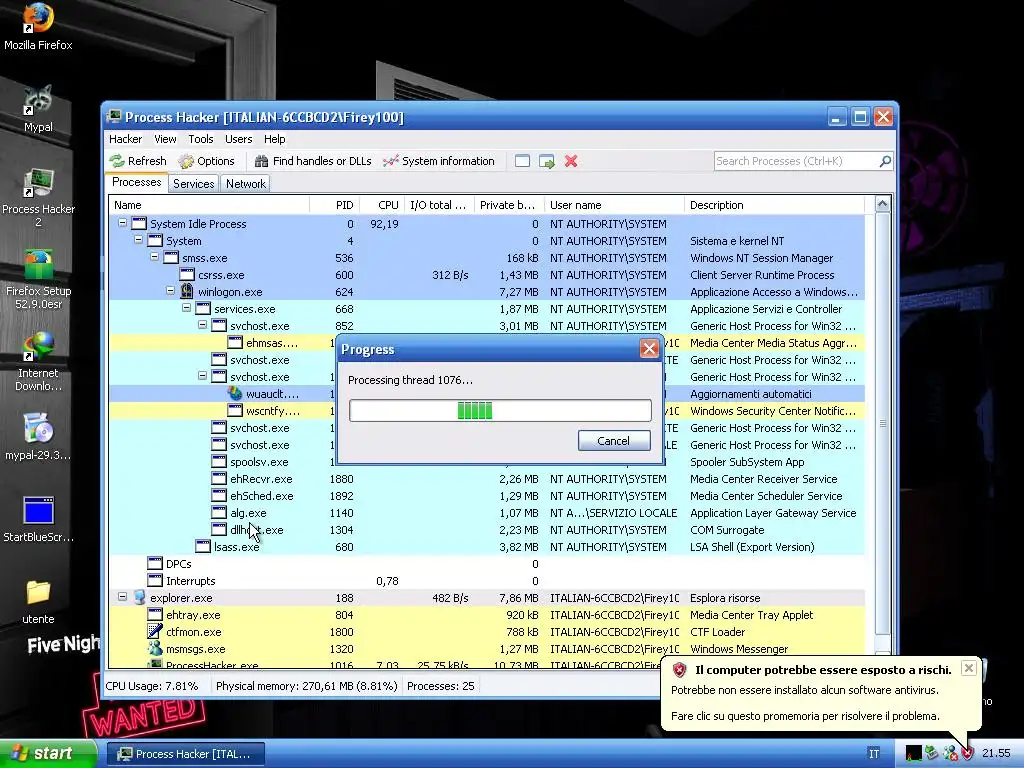Click the find window and thread icon
The image size is (1024, 768).
(x=547, y=161)
